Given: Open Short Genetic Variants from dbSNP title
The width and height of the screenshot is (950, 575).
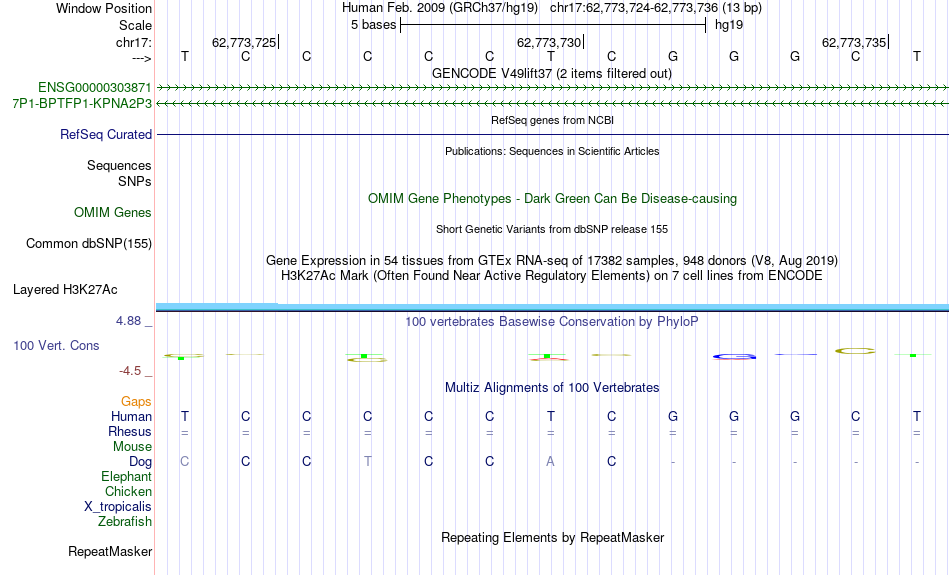Looking at the screenshot, I should coord(552,229).
